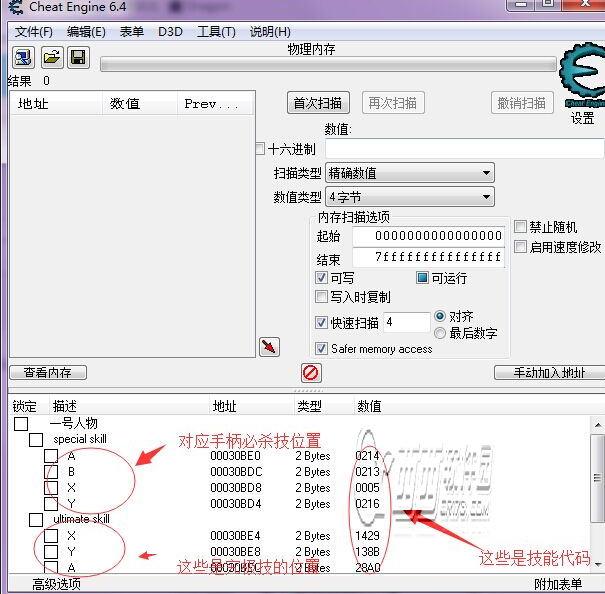Screen dimensions: 605x594
Task: Toggle the 可运行 executable checkbox
Action: pos(422,277)
